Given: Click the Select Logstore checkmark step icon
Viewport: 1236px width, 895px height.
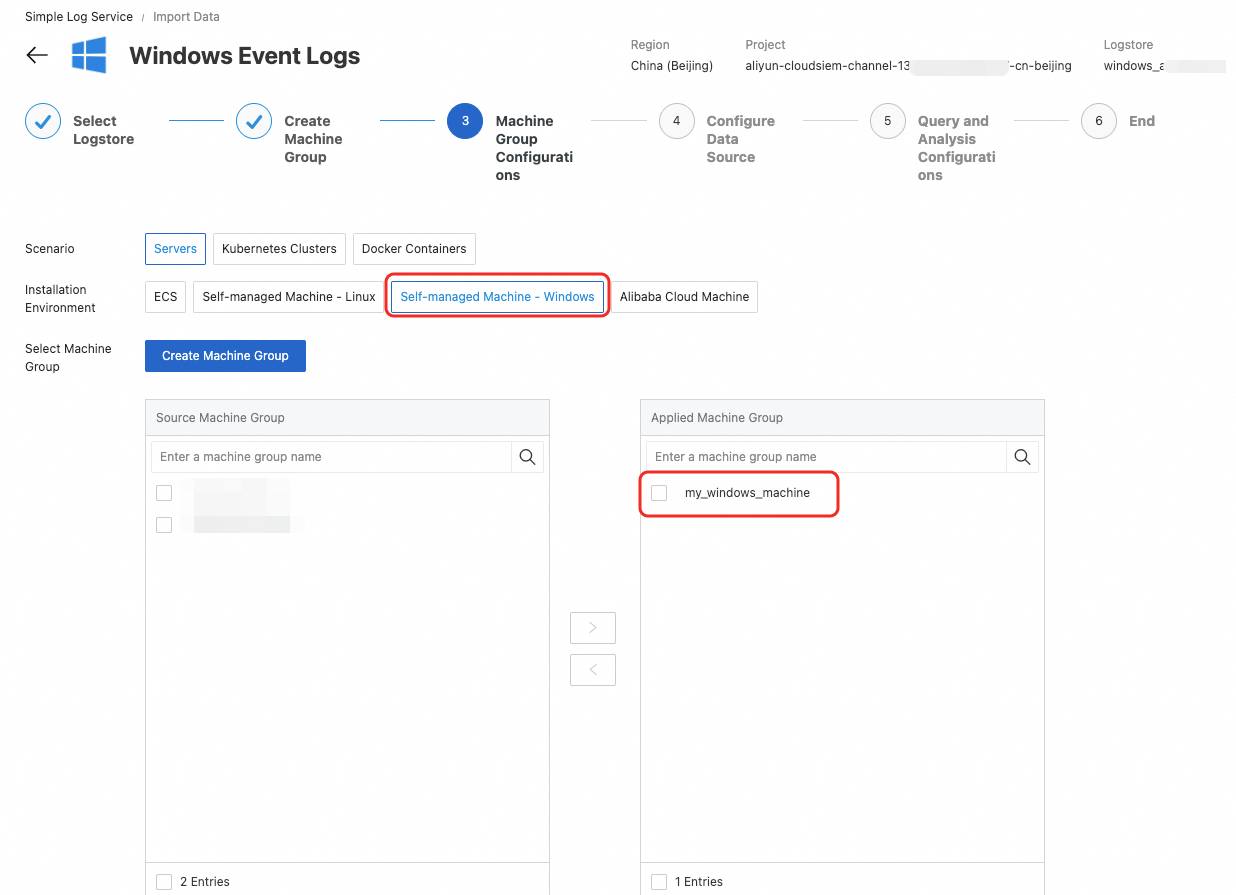Looking at the screenshot, I should coord(43,121).
